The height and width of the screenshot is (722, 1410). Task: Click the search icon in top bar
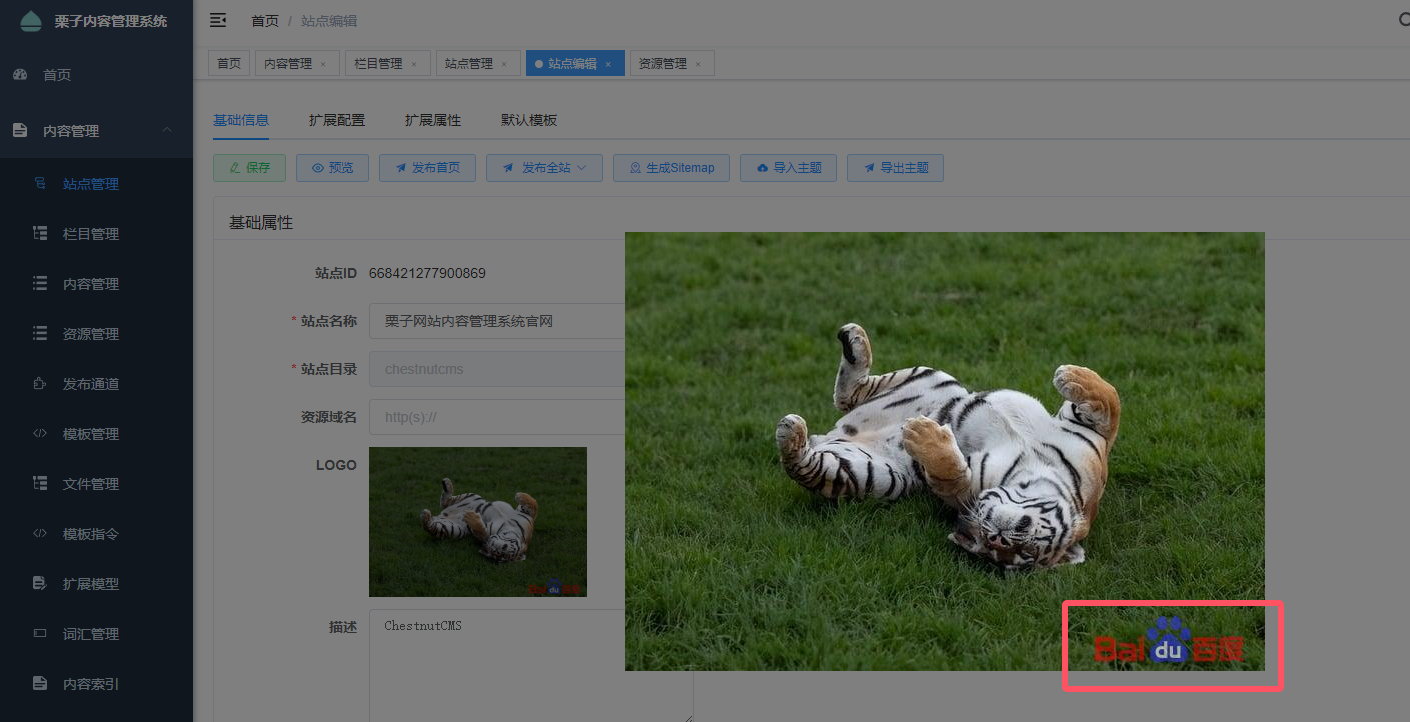coord(1402,20)
